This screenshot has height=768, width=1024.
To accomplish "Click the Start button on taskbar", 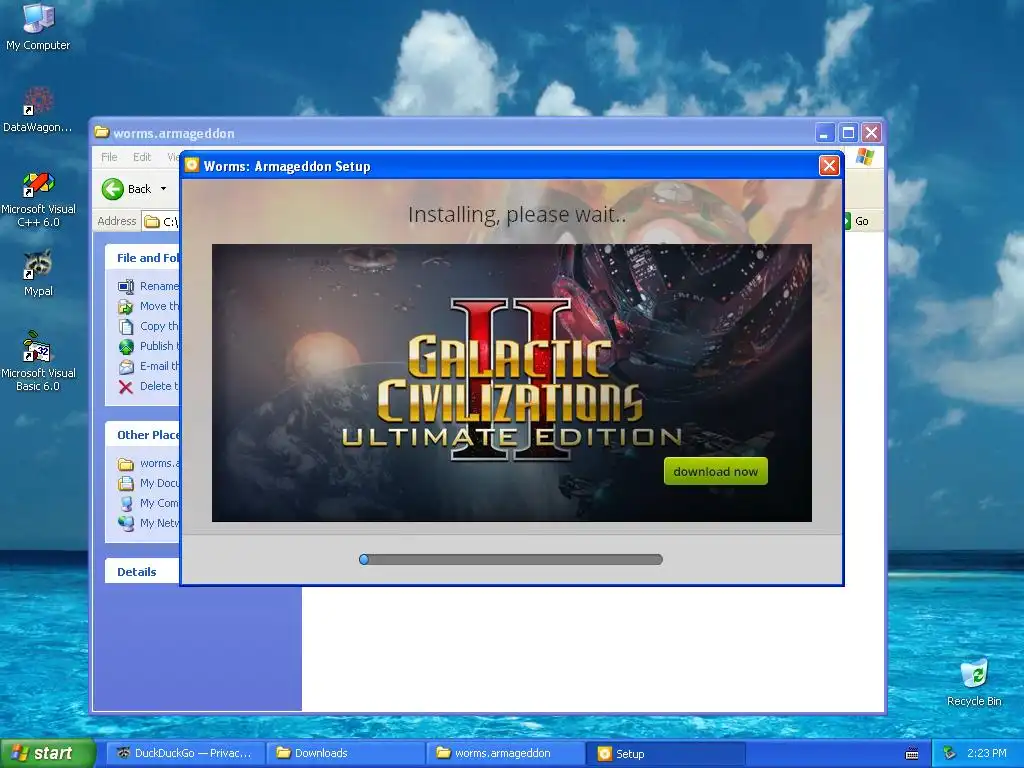I will click(47, 754).
